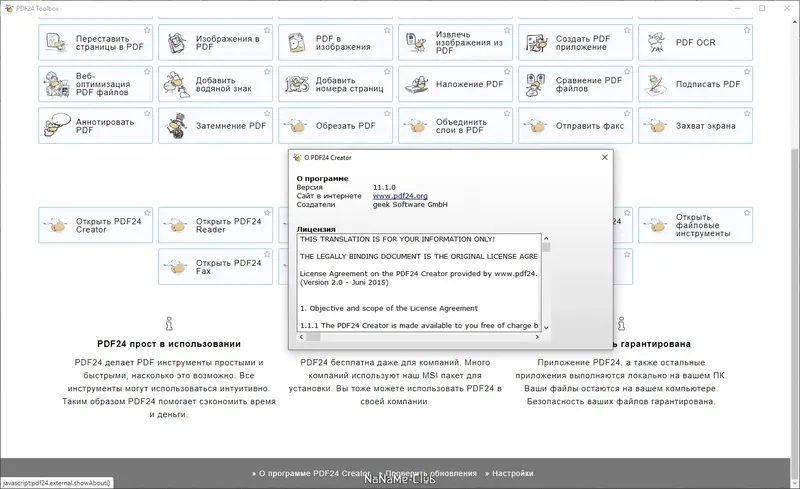Open the file tools (файловые инструменты) tile

pyautogui.click(x=695, y=225)
